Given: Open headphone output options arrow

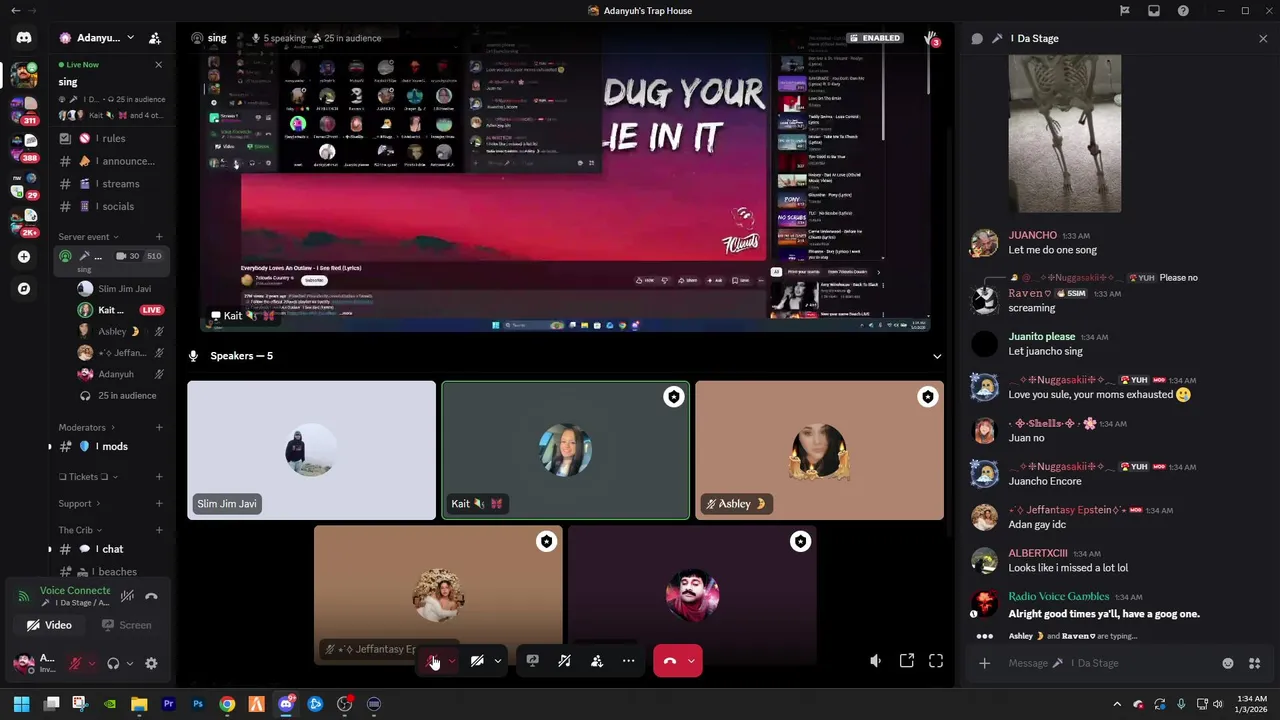Looking at the screenshot, I should coord(129,663).
